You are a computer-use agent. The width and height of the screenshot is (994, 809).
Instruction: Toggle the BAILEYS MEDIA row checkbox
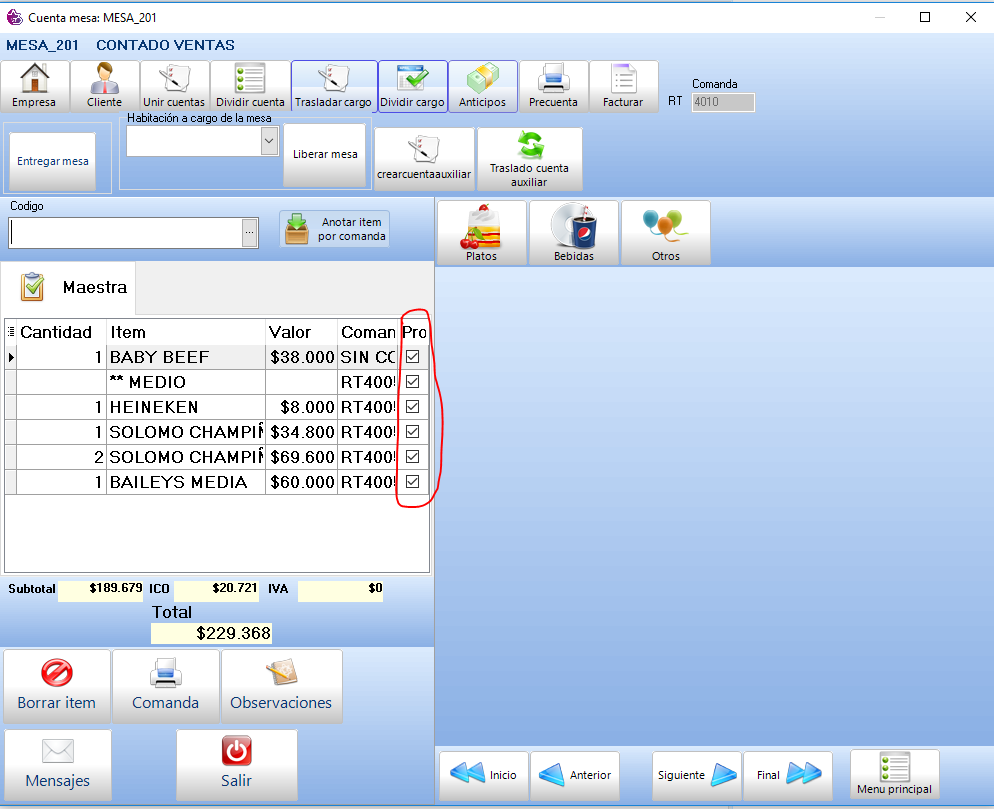tap(412, 482)
